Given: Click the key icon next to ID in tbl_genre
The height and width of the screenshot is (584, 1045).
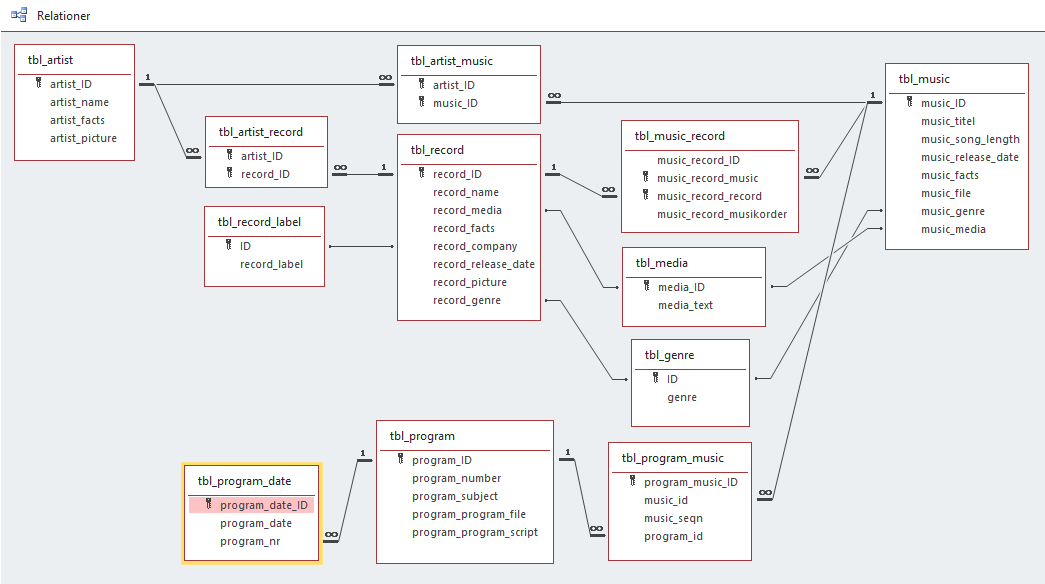Looking at the screenshot, I should 656,378.
